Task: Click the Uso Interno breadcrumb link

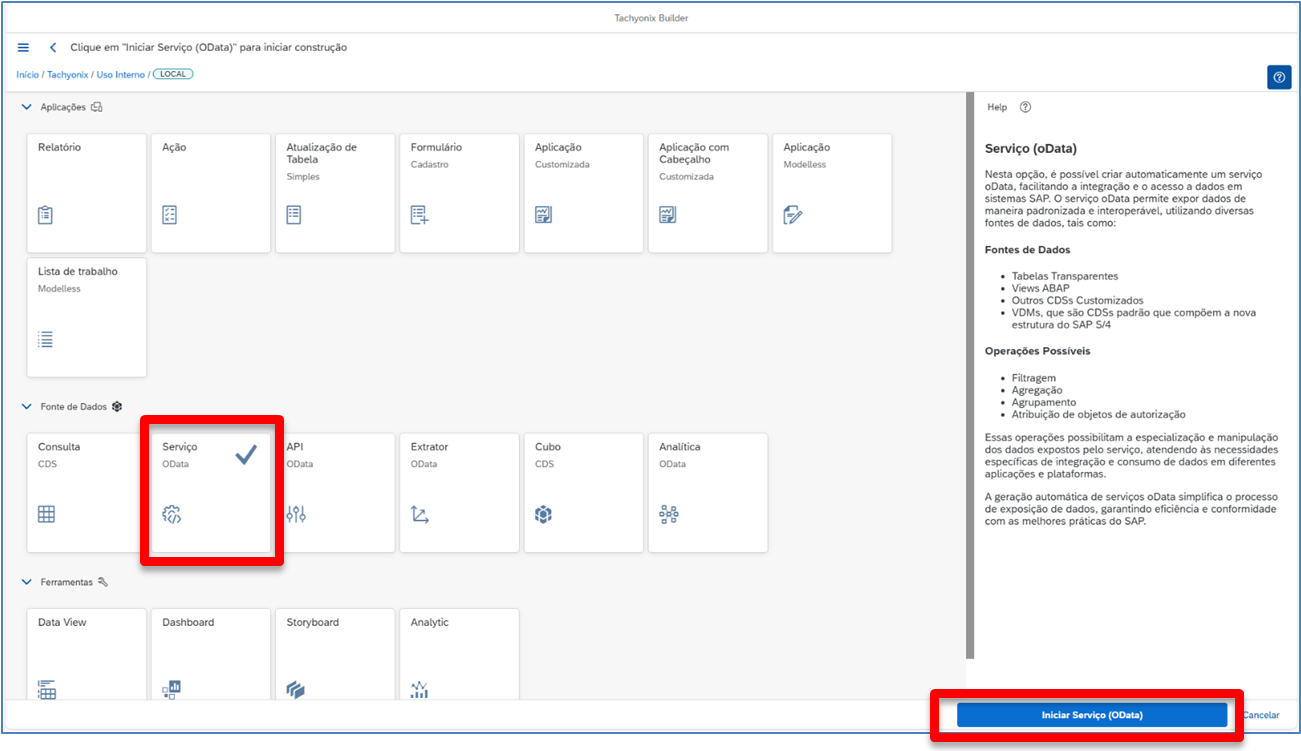Action: (120, 75)
